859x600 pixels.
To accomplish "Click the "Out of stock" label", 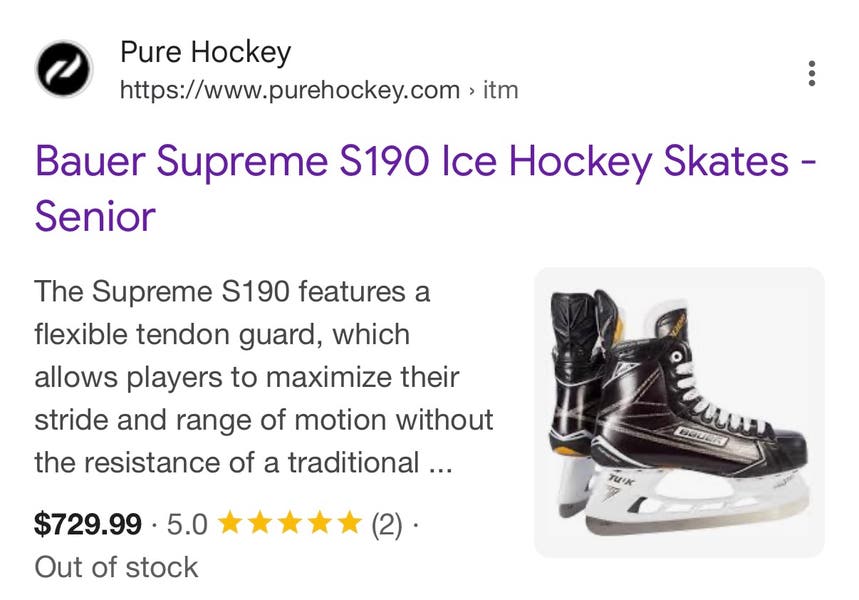I will click(116, 567).
